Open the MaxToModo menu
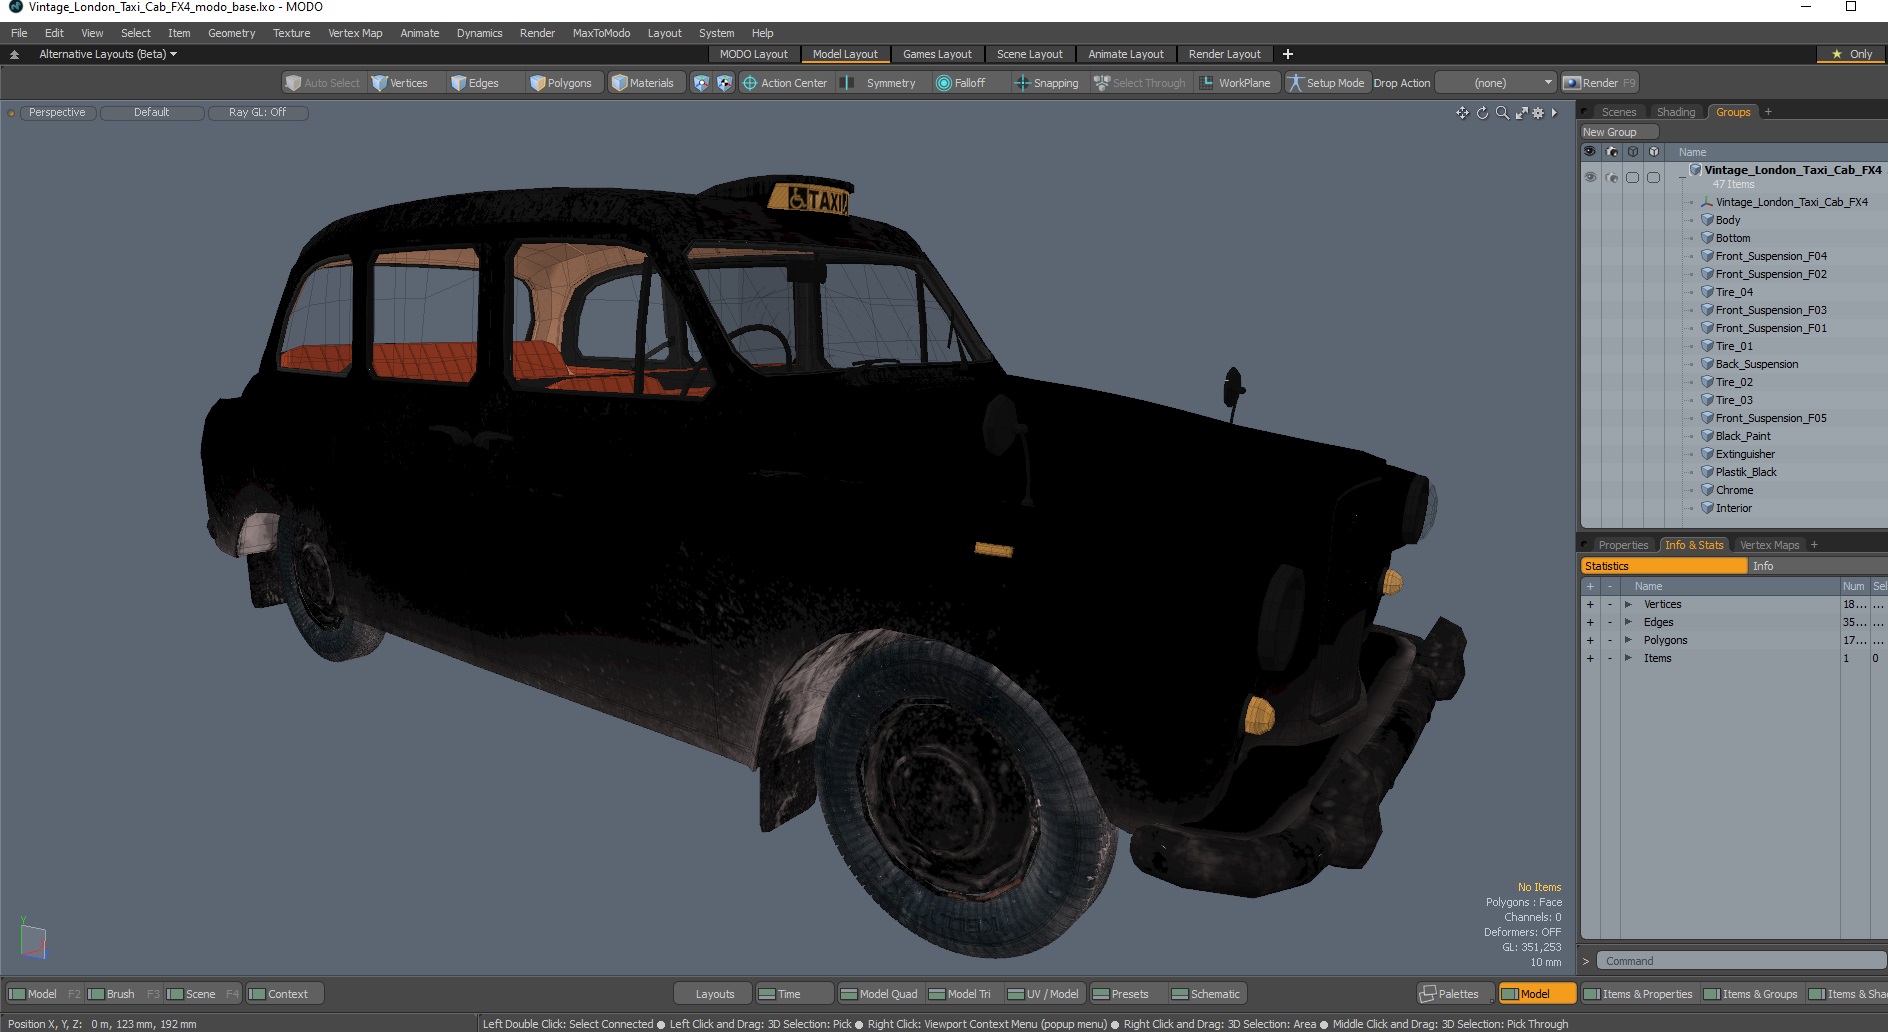 pyautogui.click(x=601, y=33)
